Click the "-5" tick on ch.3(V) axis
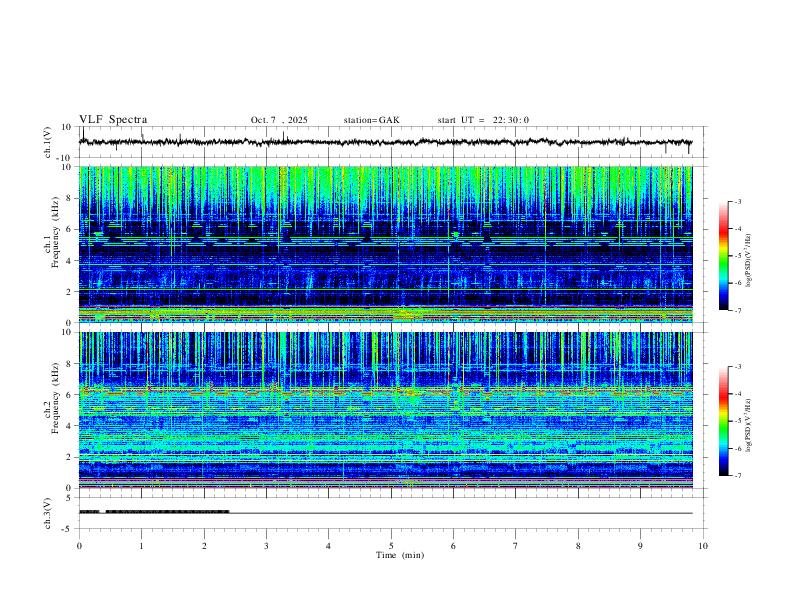The image size is (792, 612). (68, 529)
